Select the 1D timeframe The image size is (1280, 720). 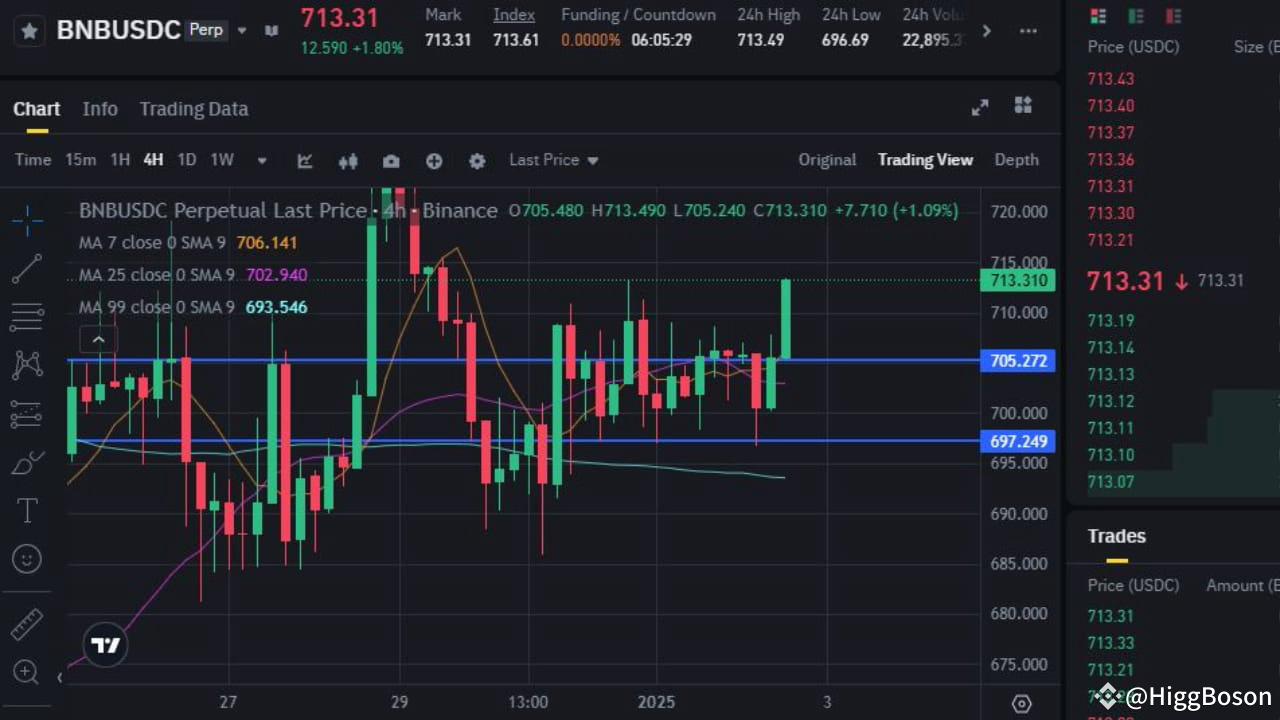(x=186, y=160)
